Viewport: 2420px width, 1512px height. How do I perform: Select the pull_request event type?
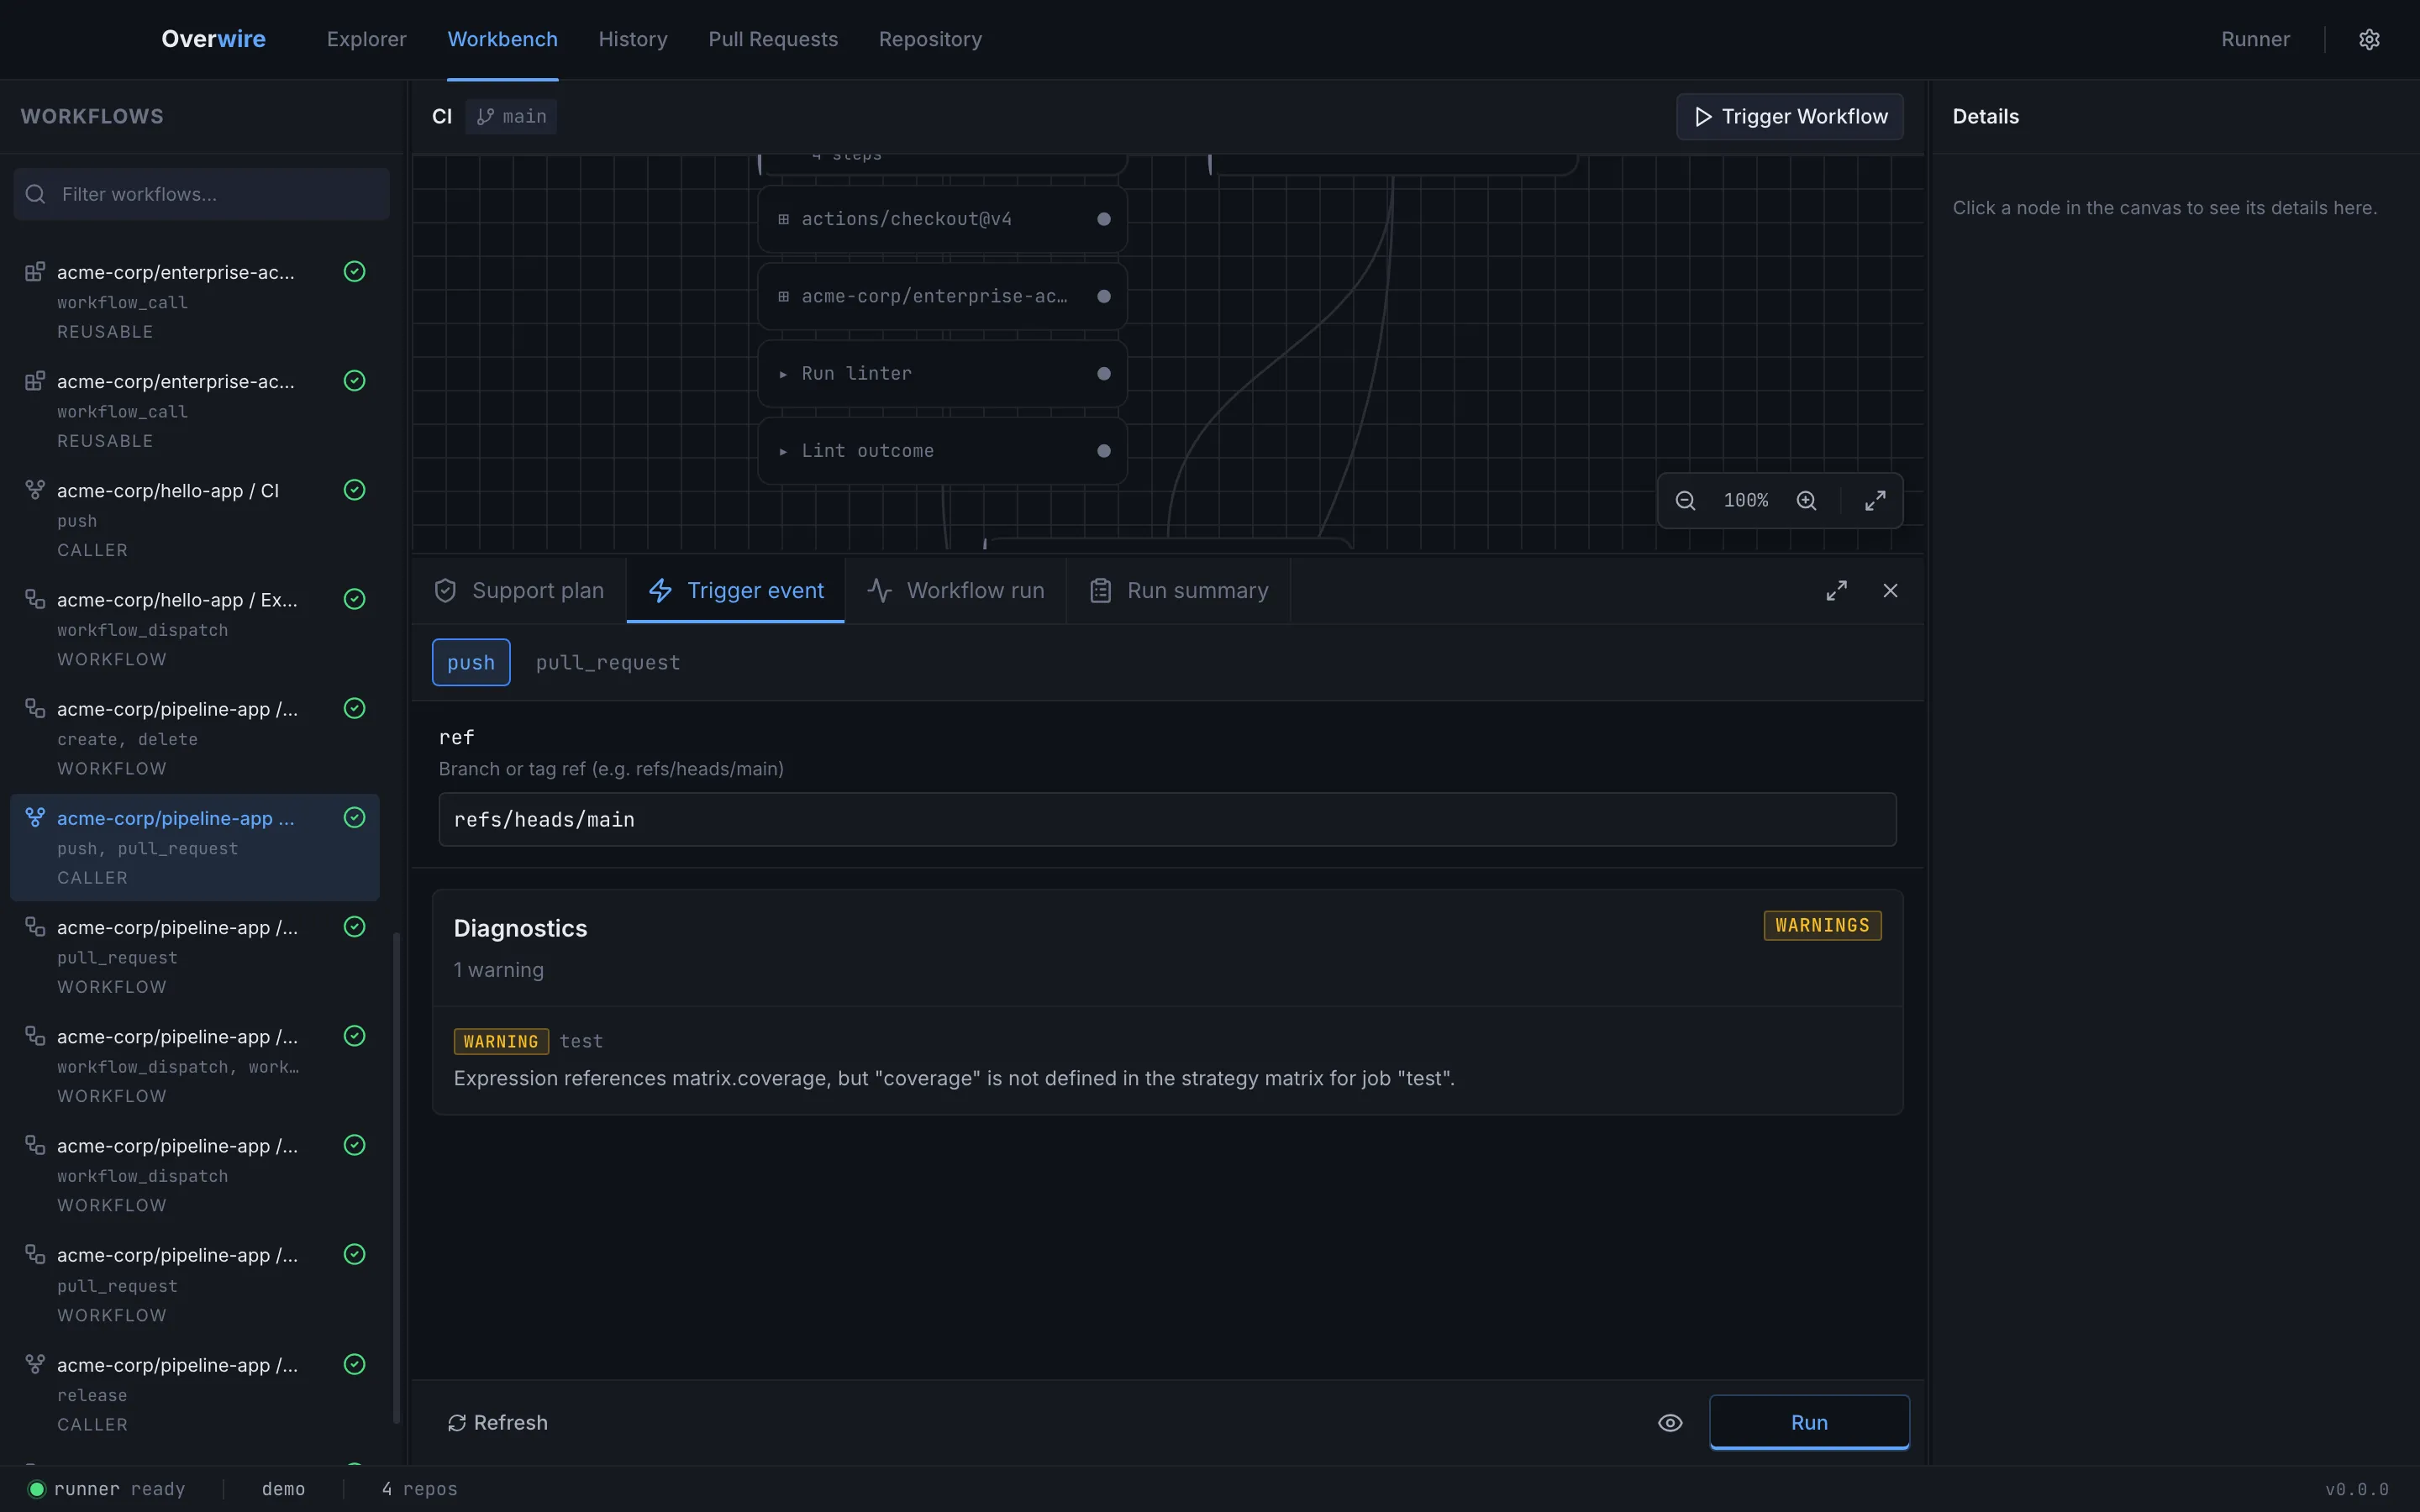[x=608, y=662]
